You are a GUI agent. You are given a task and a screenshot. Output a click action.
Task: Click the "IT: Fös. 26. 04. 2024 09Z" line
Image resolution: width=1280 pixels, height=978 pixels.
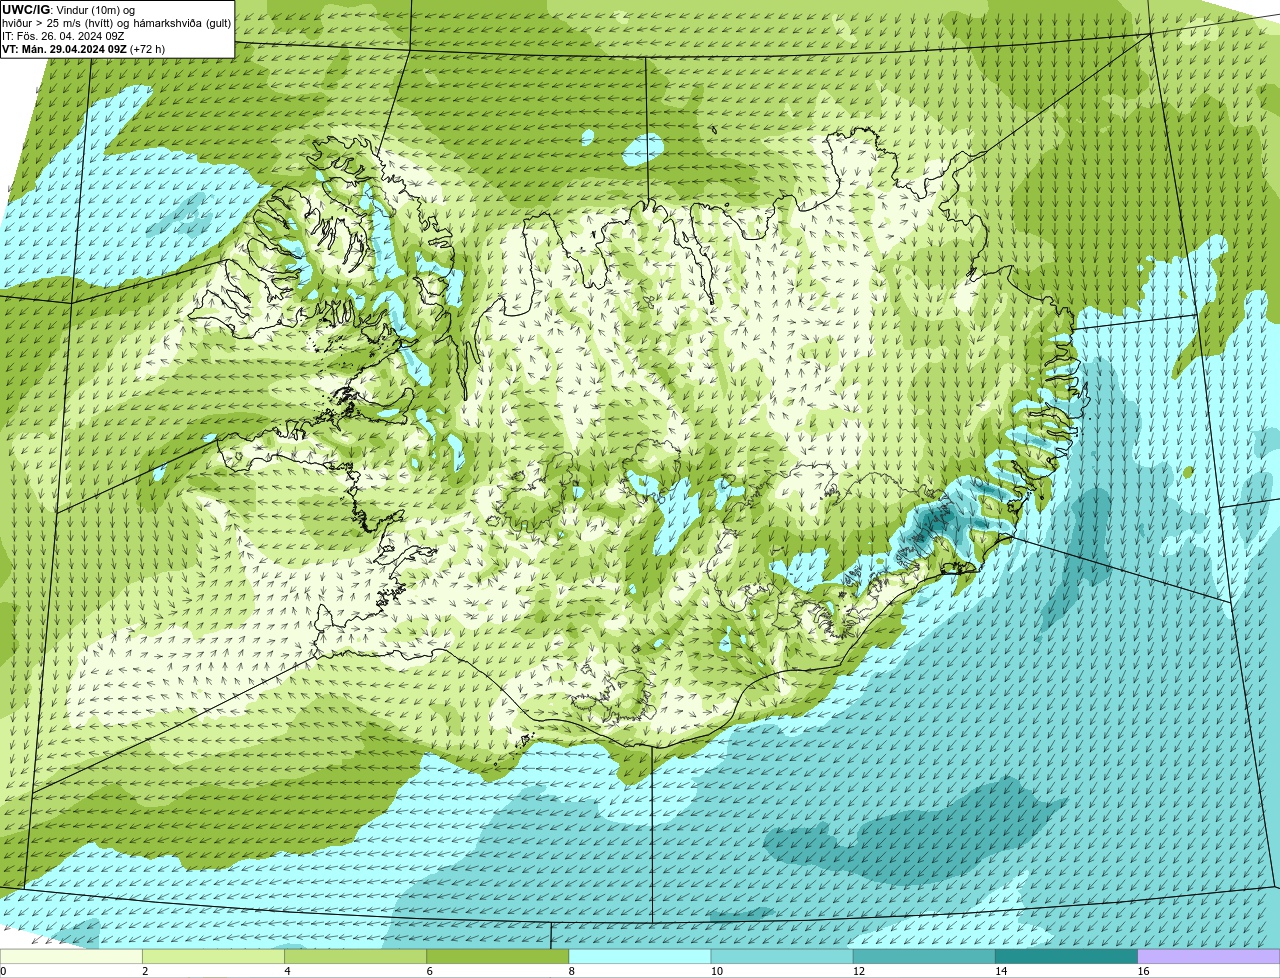tap(64, 36)
